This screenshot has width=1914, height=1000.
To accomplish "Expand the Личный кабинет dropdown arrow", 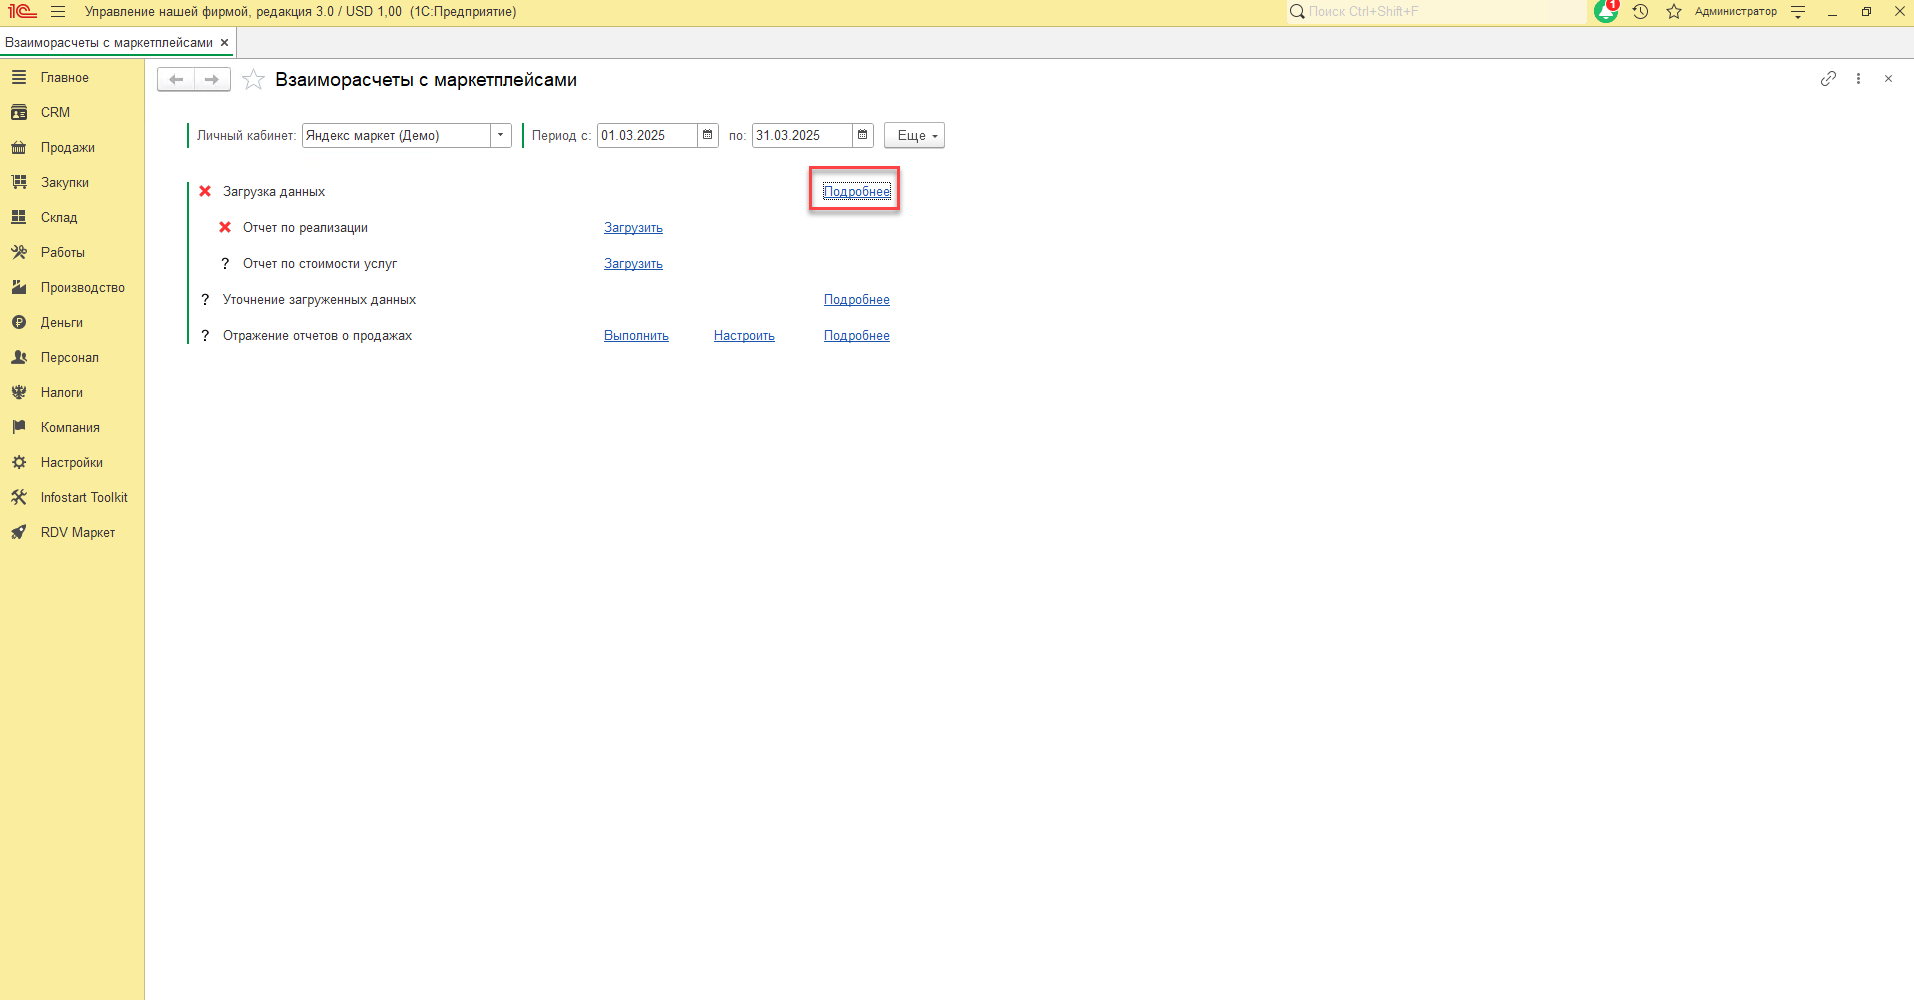I will 501,136.
